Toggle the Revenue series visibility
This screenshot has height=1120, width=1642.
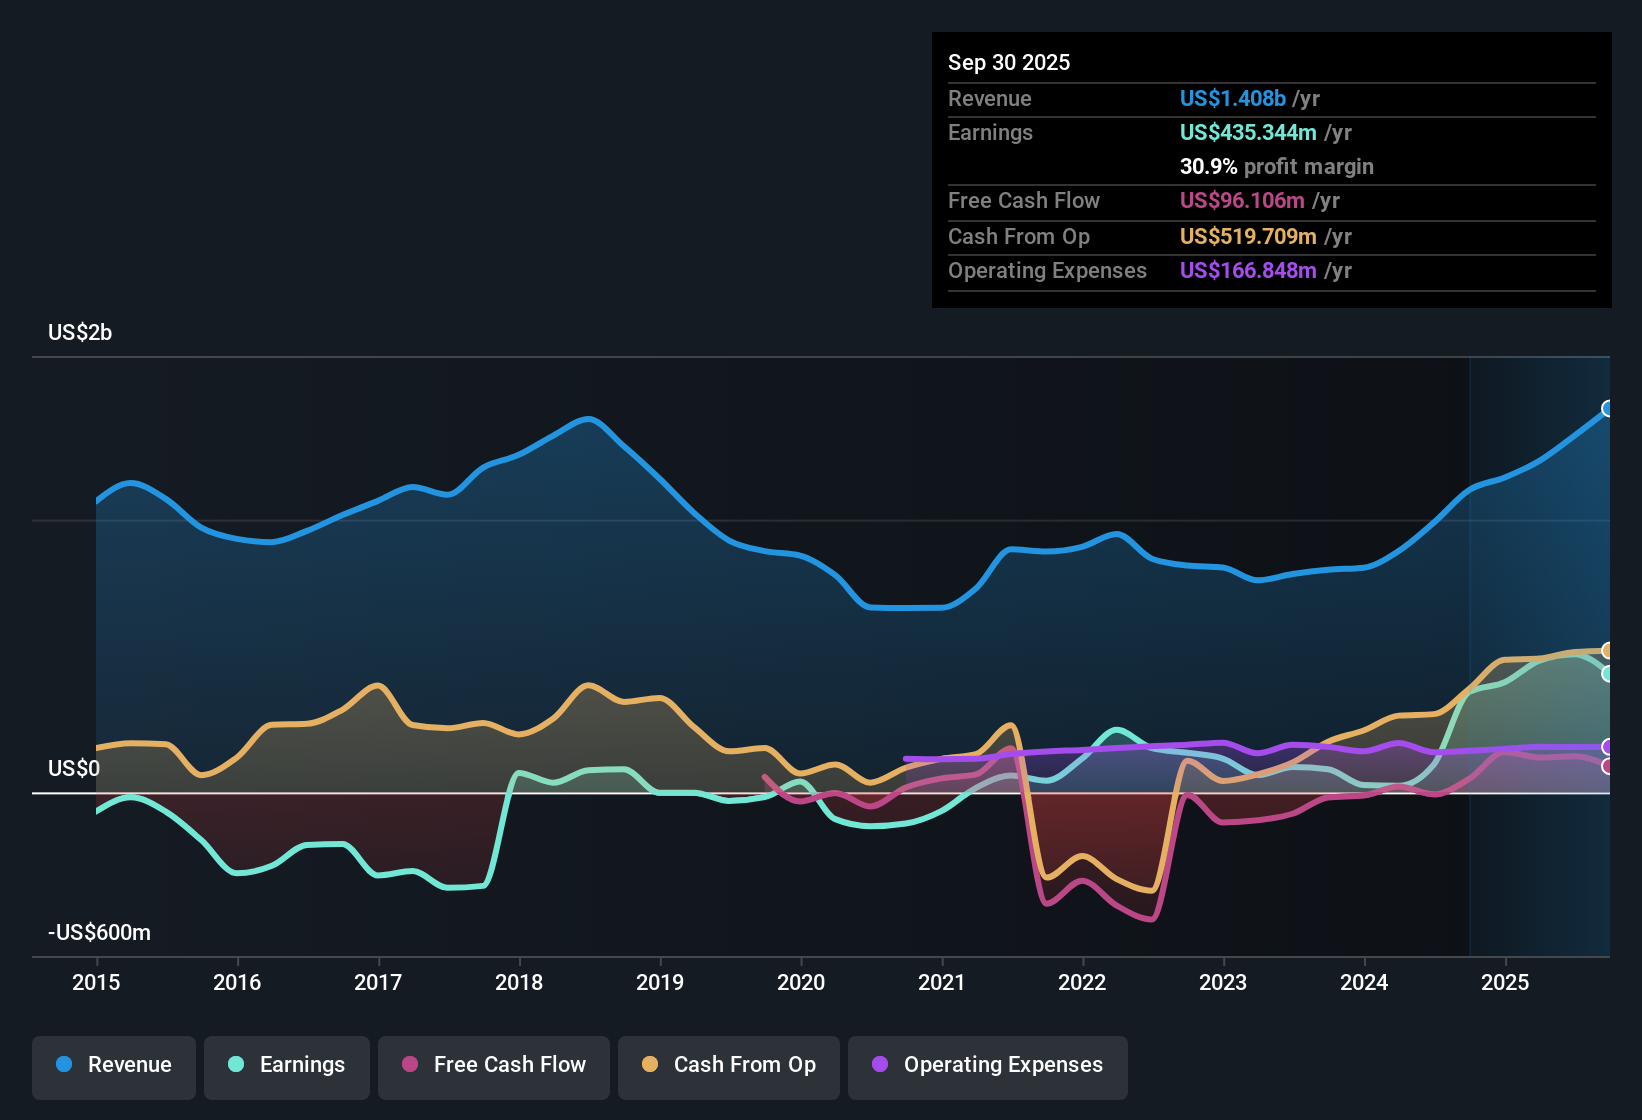113,1065
